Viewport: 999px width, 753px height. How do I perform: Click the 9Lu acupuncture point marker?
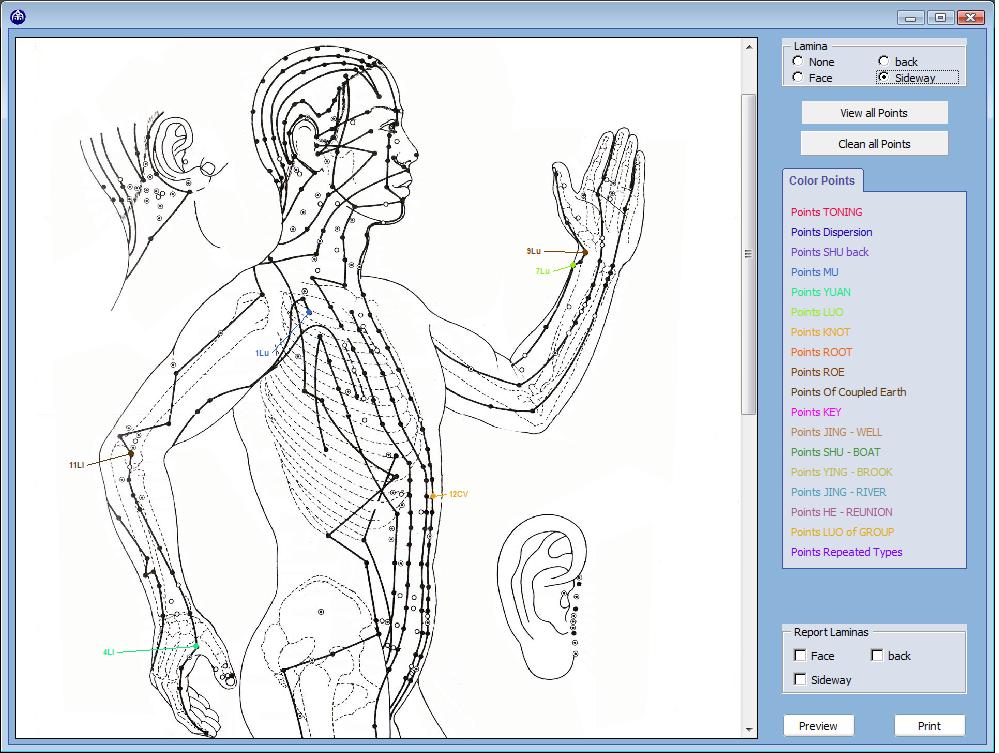point(584,252)
